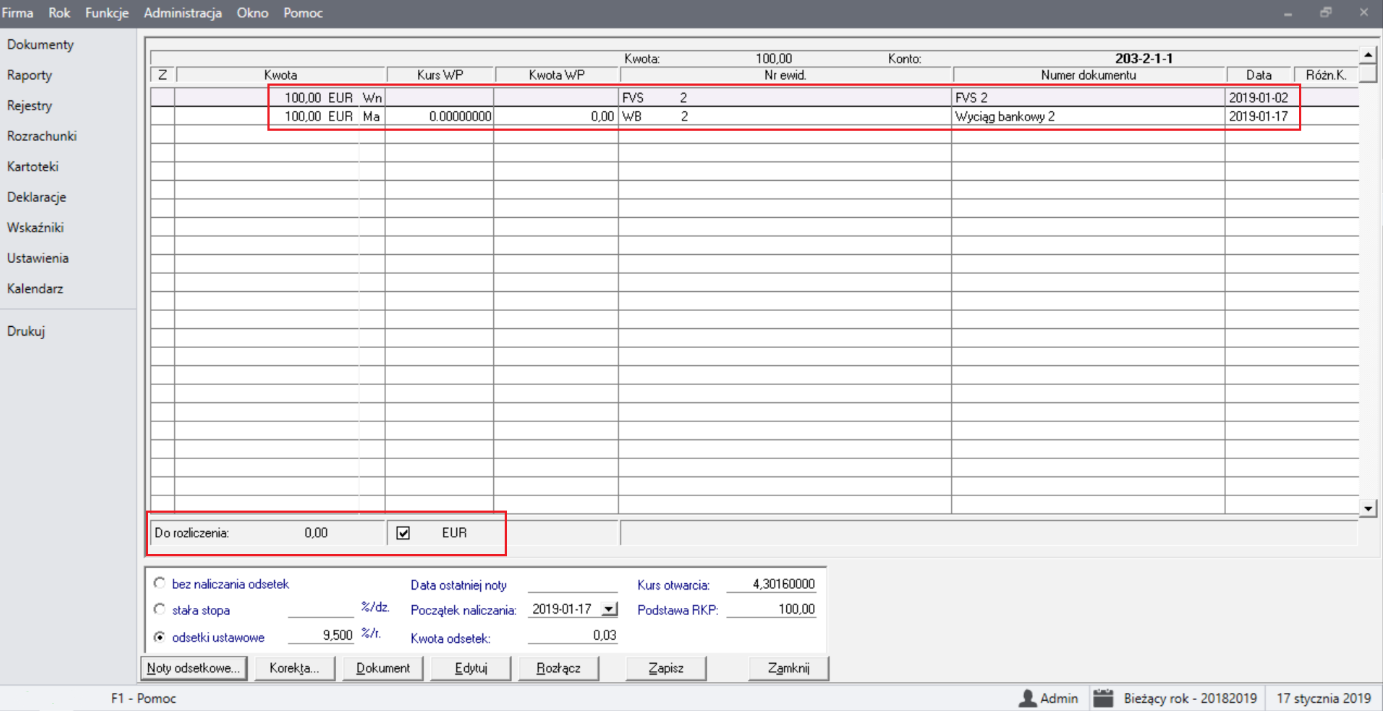
Task: Open Rozrachunki in the sidebar
Action: pyautogui.click(x=41, y=136)
